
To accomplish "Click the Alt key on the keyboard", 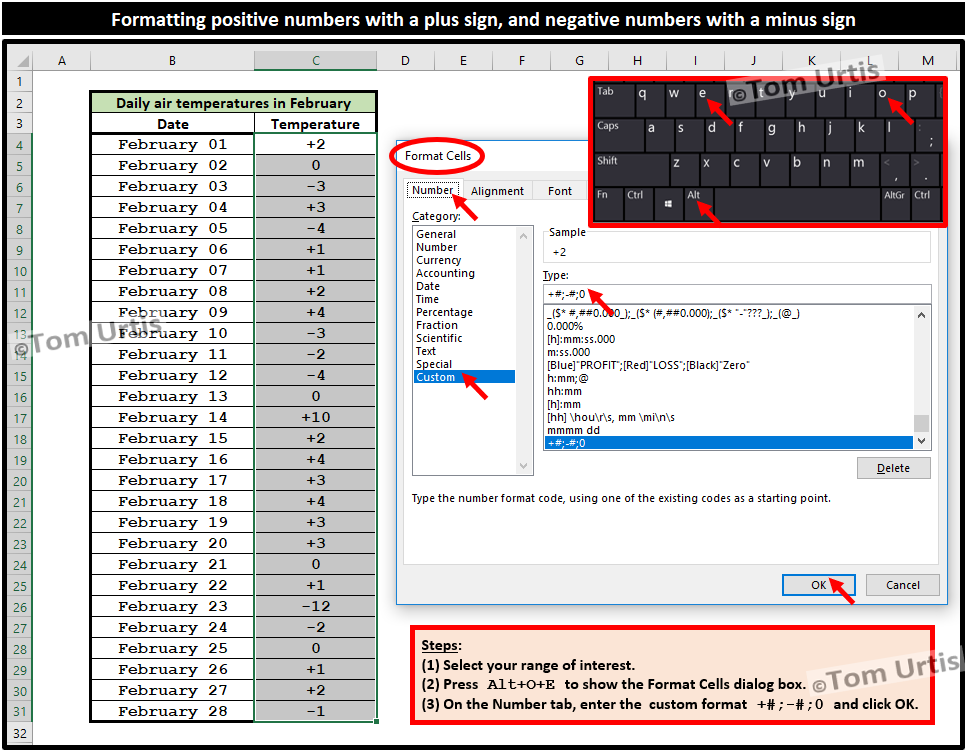I will click(699, 204).
